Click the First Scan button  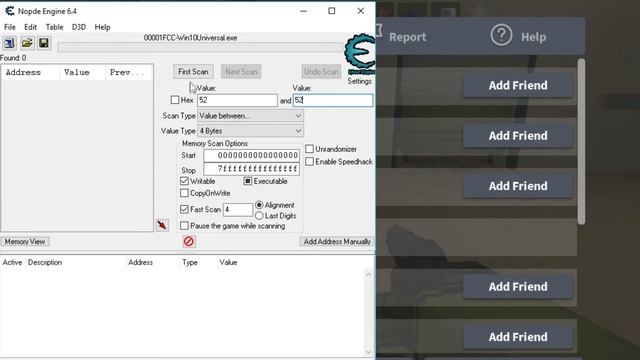pos(193,71)
